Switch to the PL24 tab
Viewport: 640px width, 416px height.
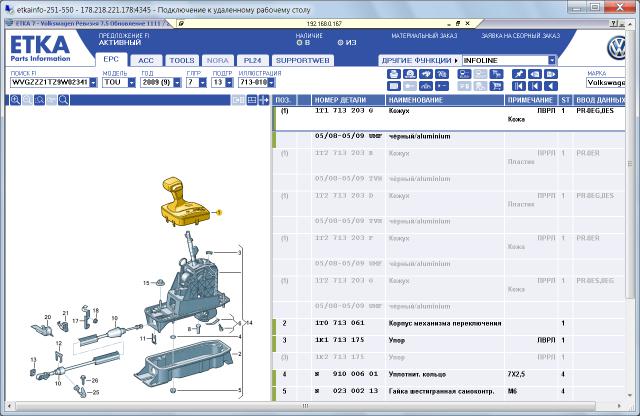252,60
